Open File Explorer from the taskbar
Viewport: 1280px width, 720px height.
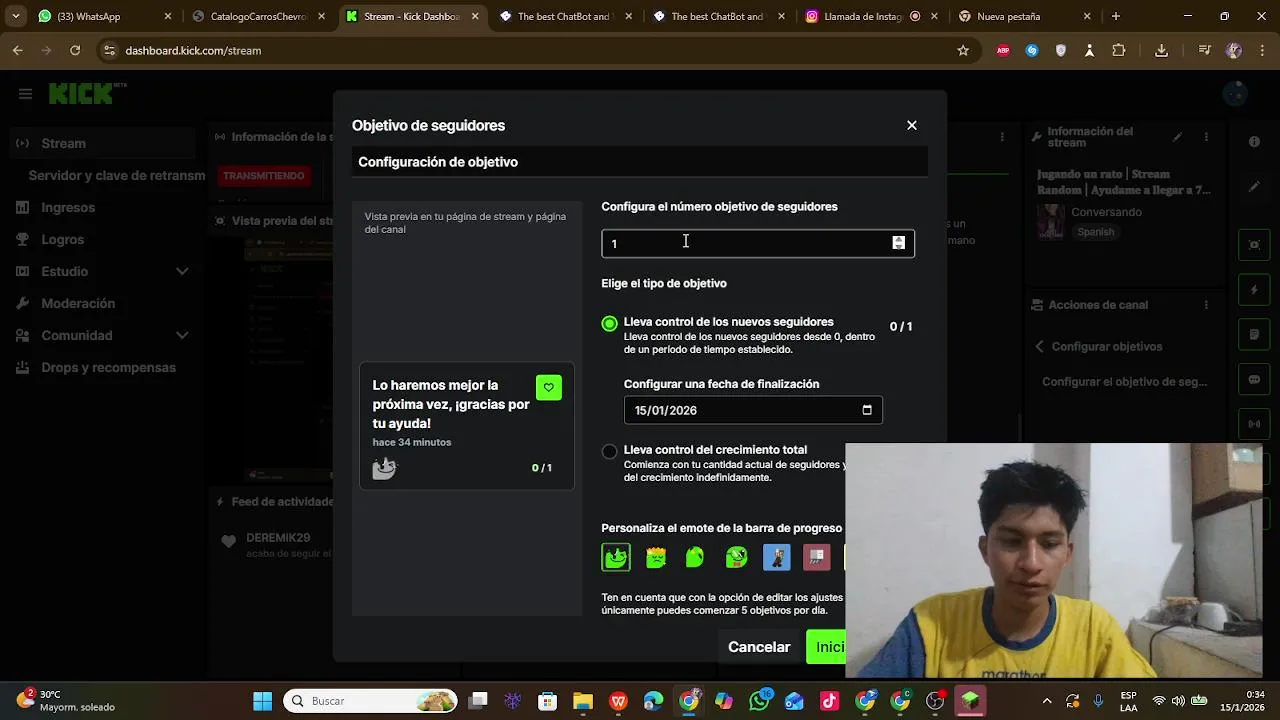pyautogui.click(x=583, y=701)
